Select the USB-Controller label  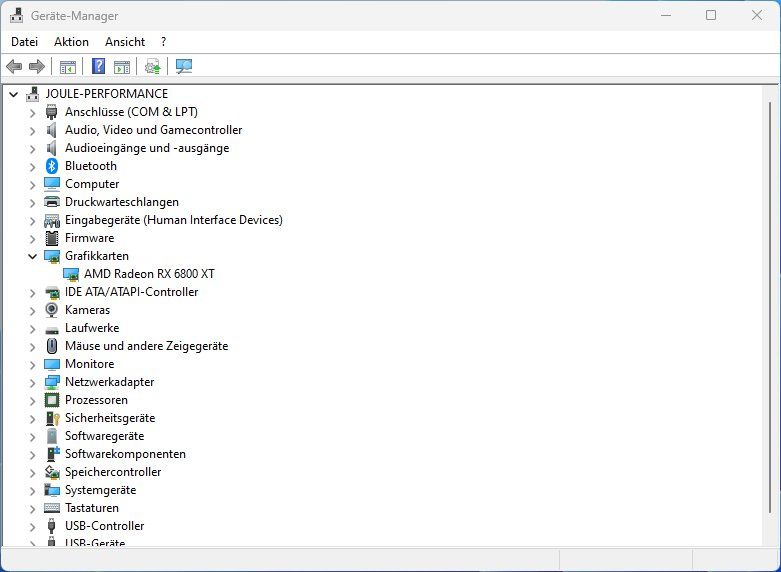point(105,526)
